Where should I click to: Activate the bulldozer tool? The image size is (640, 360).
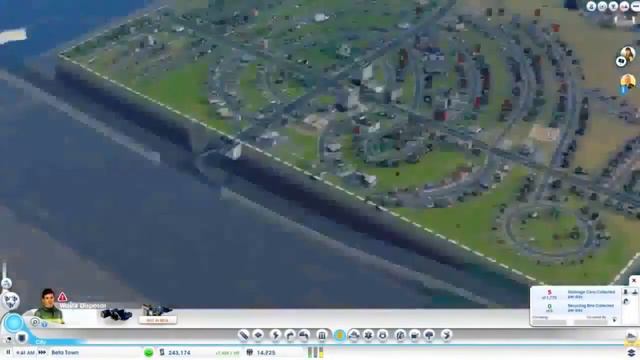631,336
